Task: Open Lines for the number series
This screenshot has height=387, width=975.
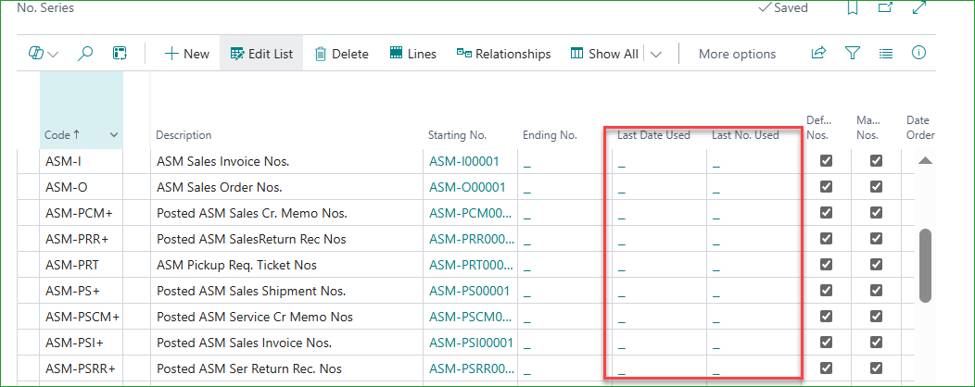Action: [413, 54]
